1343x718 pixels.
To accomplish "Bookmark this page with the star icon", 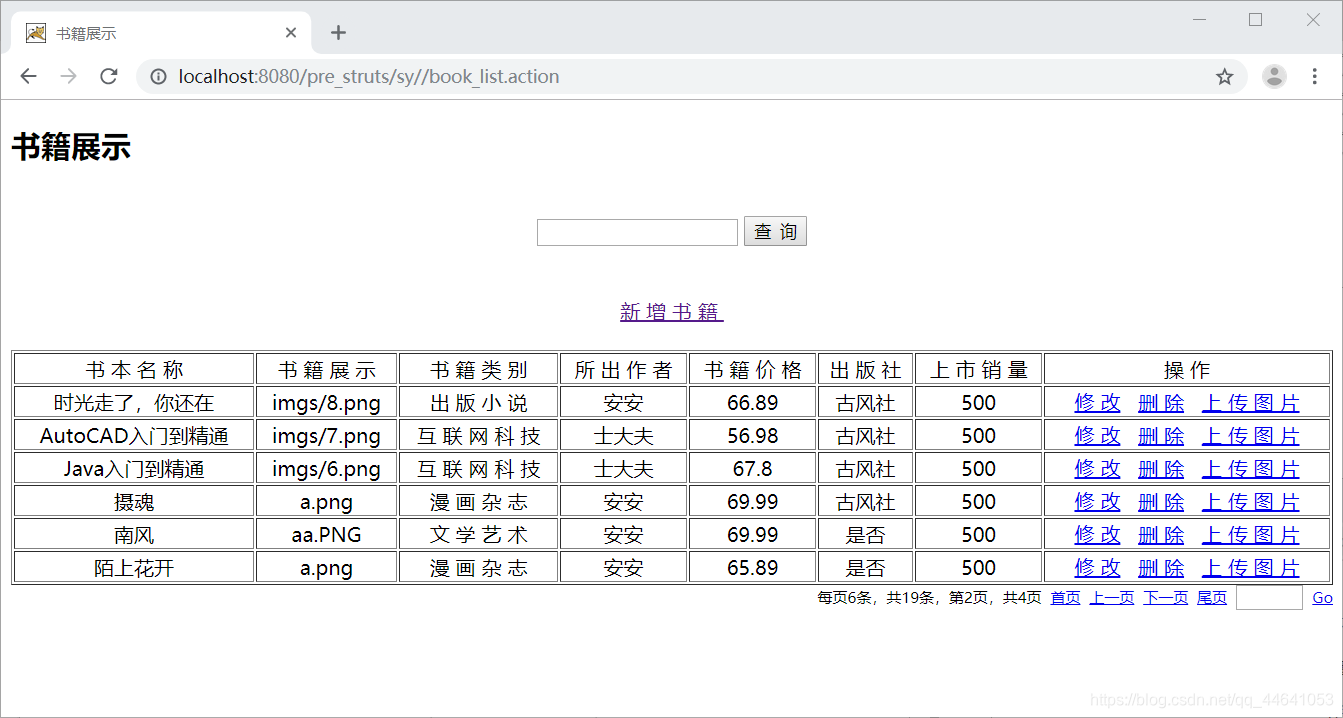I will coord(1224,77).
